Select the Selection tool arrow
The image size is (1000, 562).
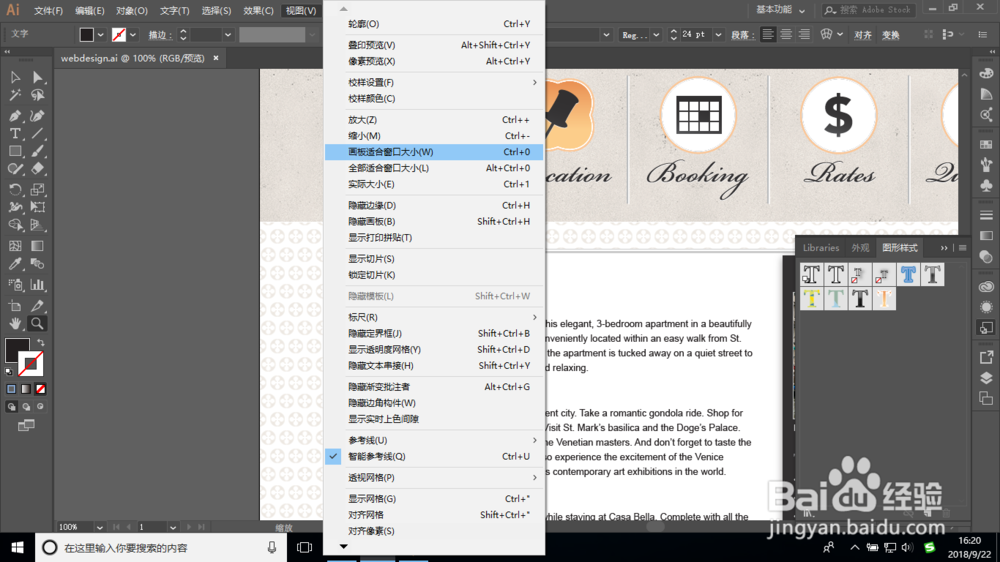tap(15, 77)
